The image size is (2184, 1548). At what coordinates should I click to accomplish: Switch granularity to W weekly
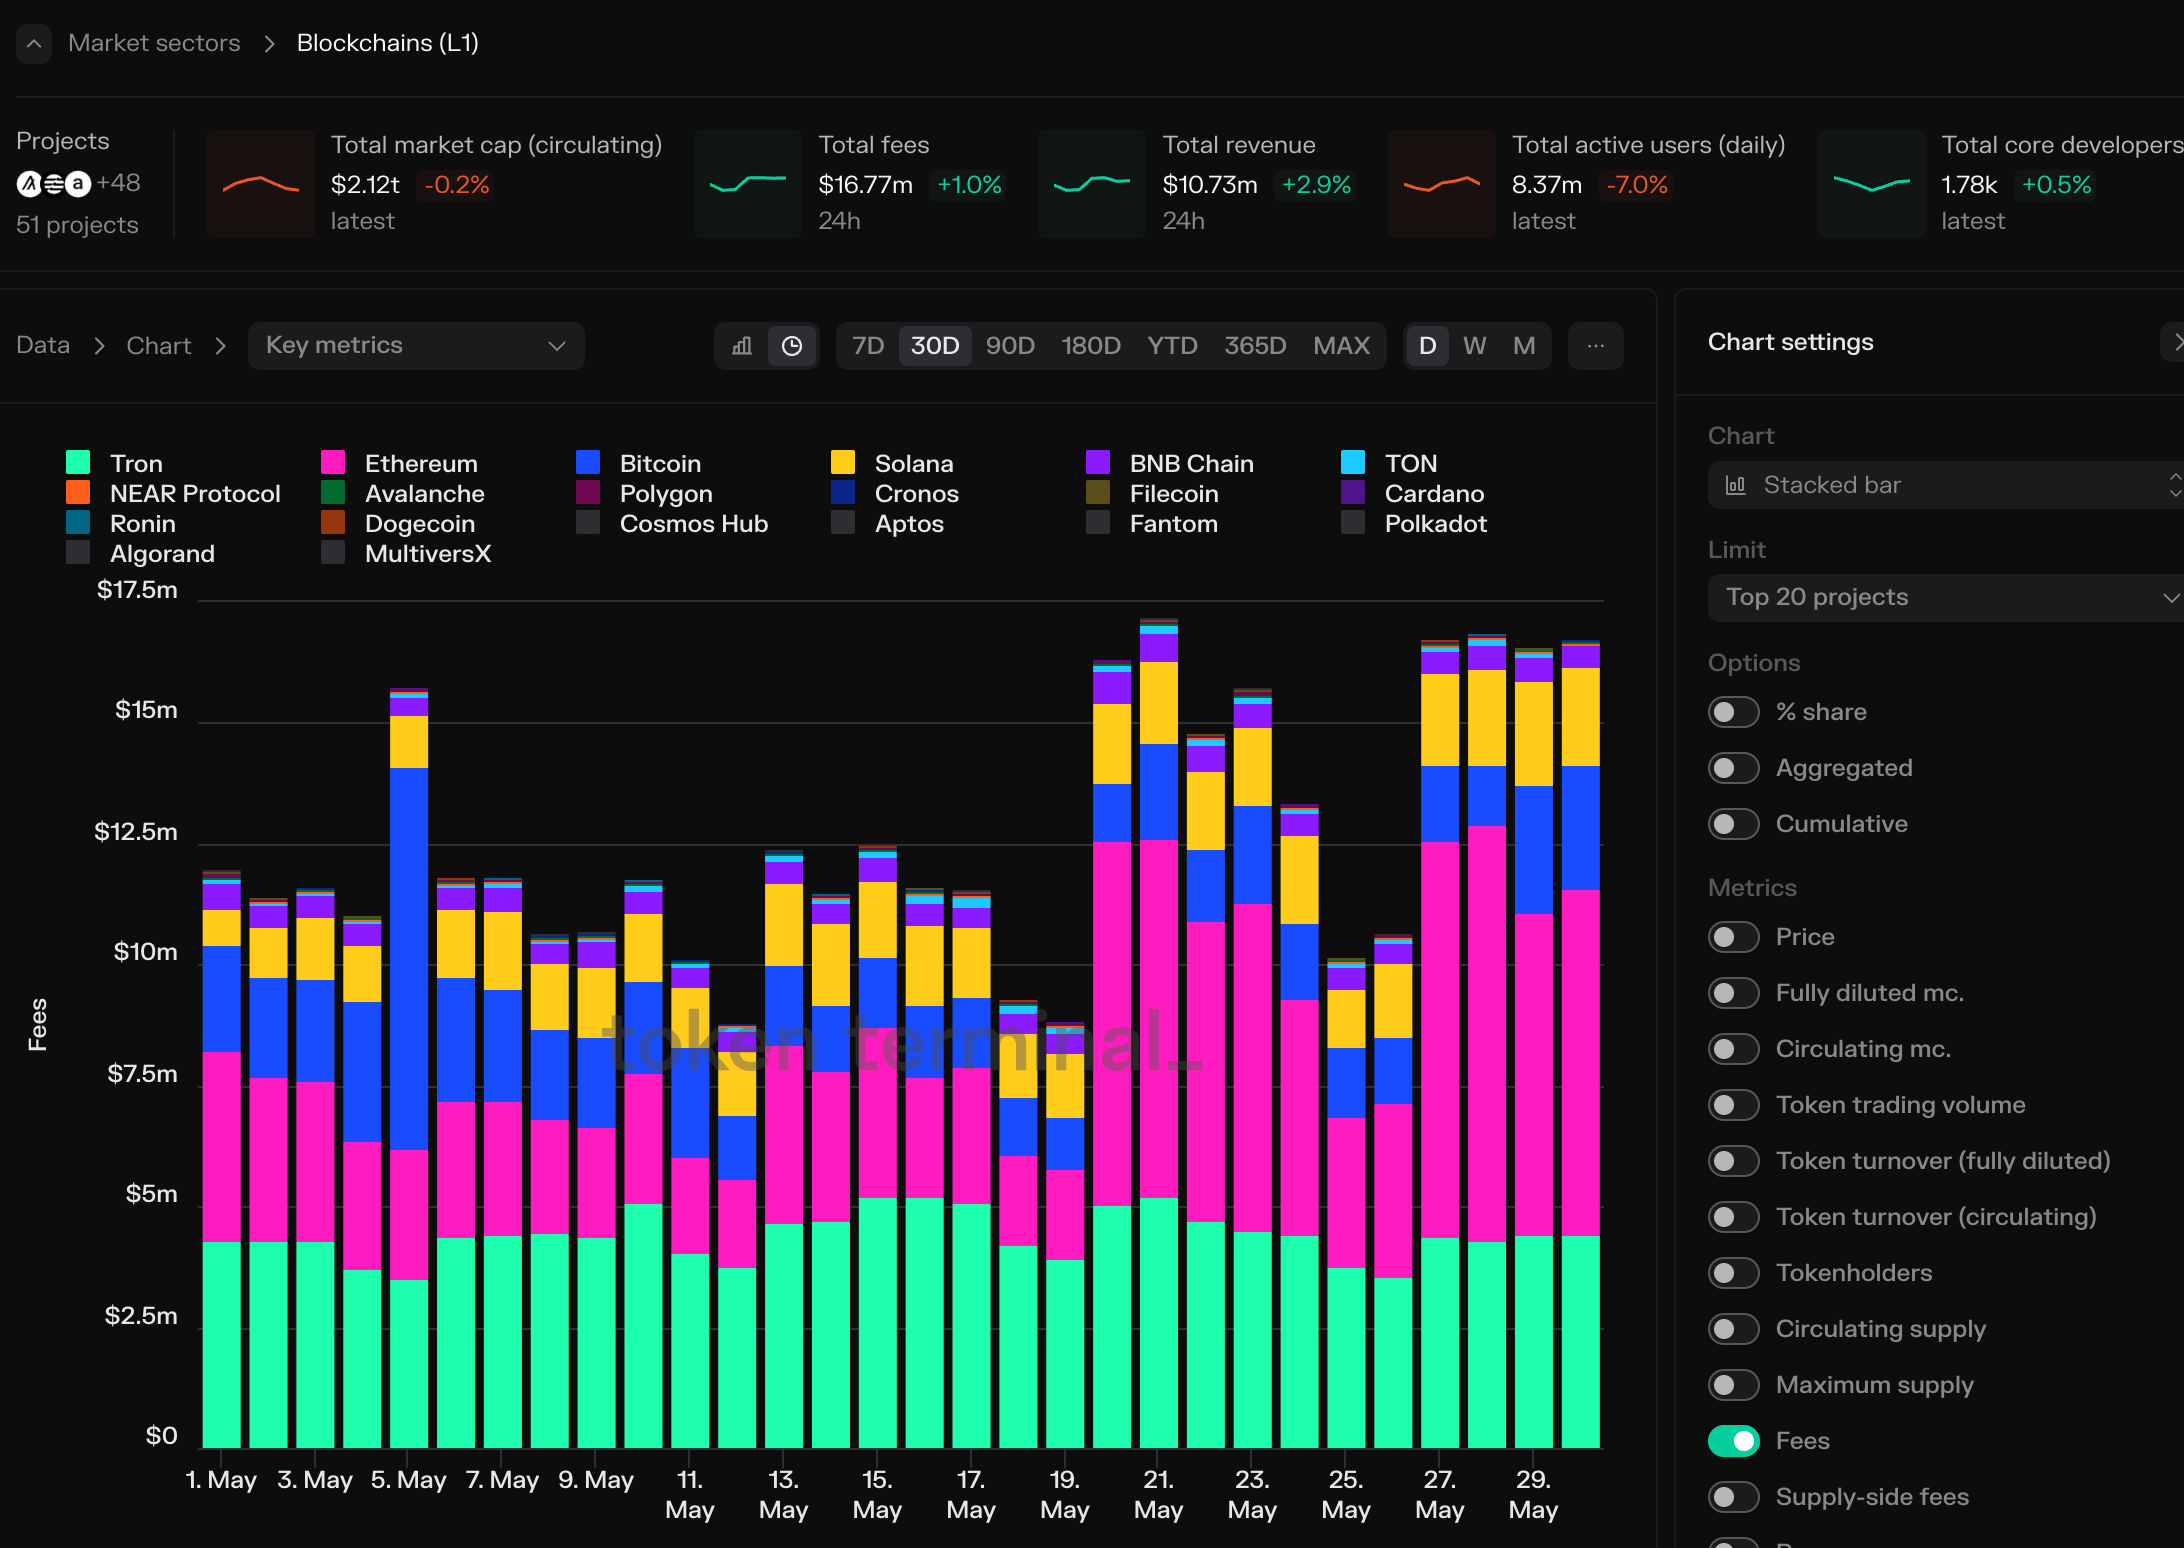1474,346
